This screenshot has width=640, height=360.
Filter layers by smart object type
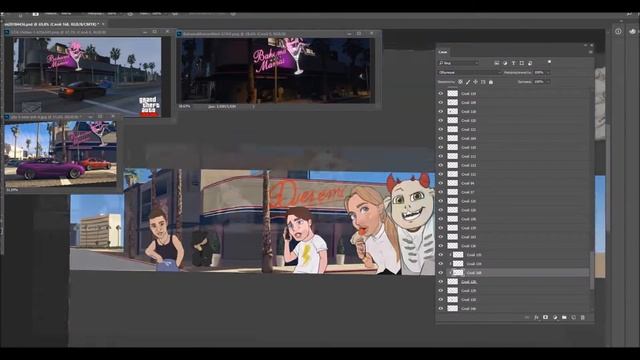[x=530, y=63]
